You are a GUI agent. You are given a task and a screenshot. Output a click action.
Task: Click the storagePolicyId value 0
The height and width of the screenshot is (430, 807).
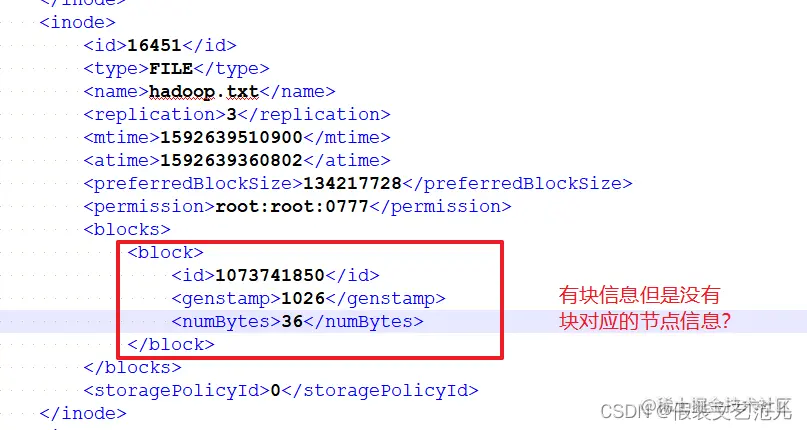pos(275,390)
